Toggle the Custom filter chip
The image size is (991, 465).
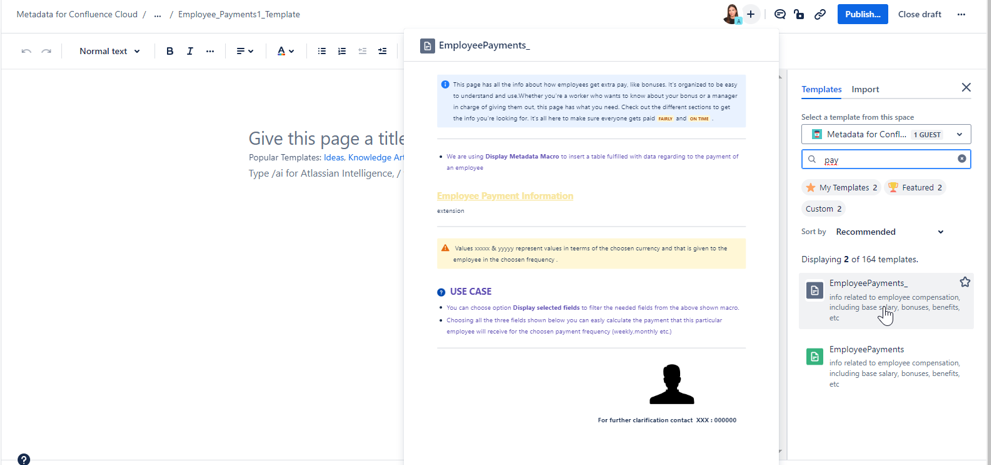coord(824,209)
